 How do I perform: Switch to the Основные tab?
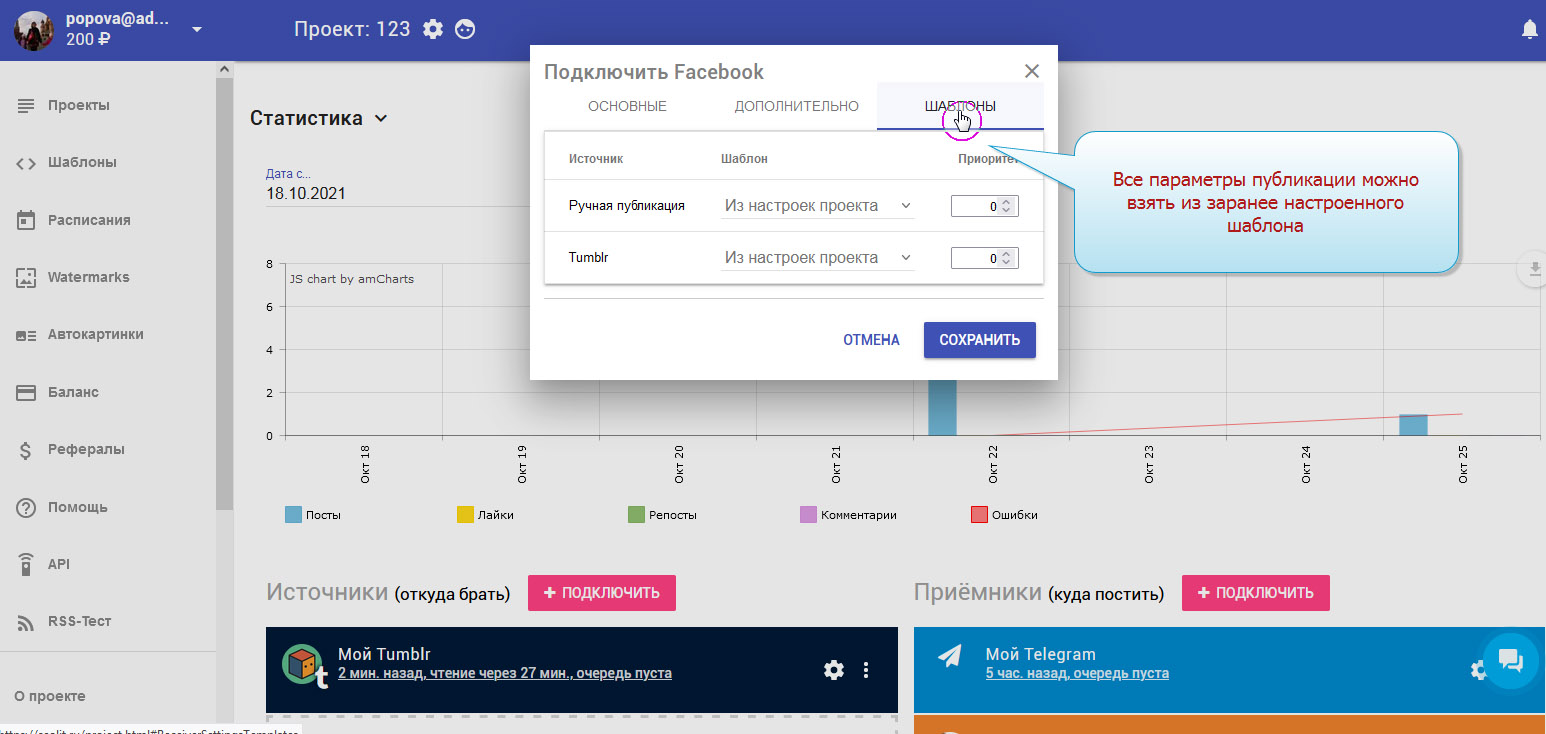pos(627,106)
